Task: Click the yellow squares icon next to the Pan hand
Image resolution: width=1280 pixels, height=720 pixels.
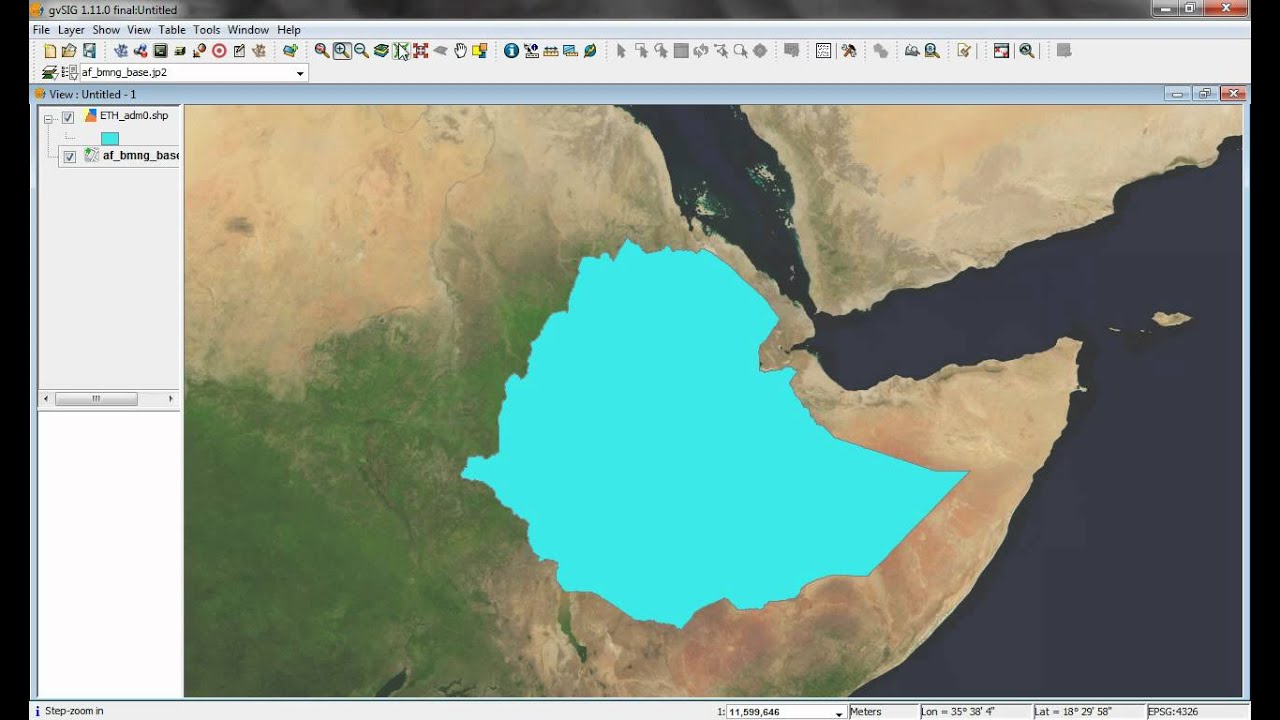Action: [480, 51]
